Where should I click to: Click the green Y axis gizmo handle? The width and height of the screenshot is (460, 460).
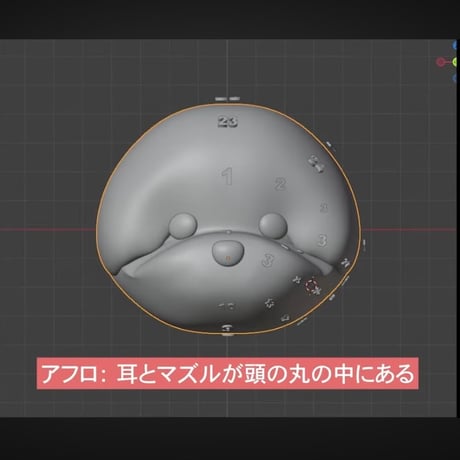click(456, 62)
